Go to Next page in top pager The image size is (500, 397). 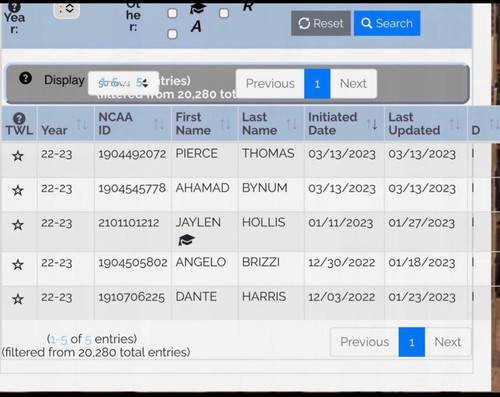[x=353, y=83]
